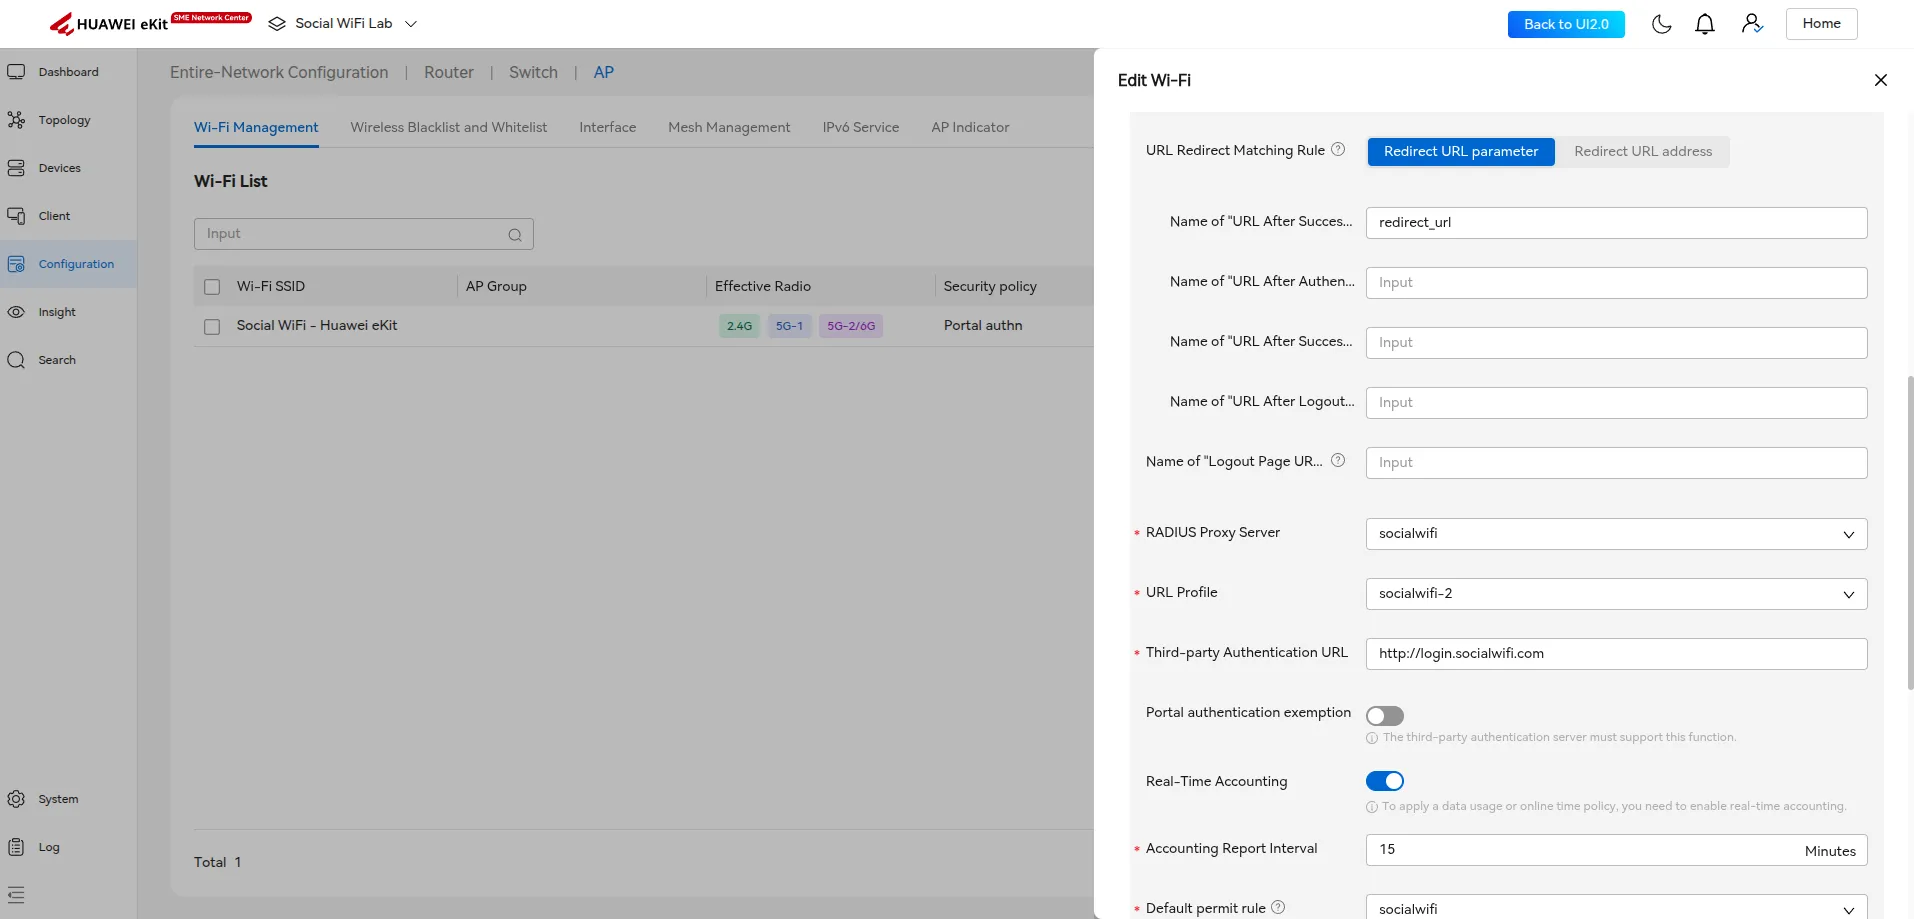Disable the Real-Time Accounting switch
Viewport: 1914px width, 919px height.
(1385, 781)
